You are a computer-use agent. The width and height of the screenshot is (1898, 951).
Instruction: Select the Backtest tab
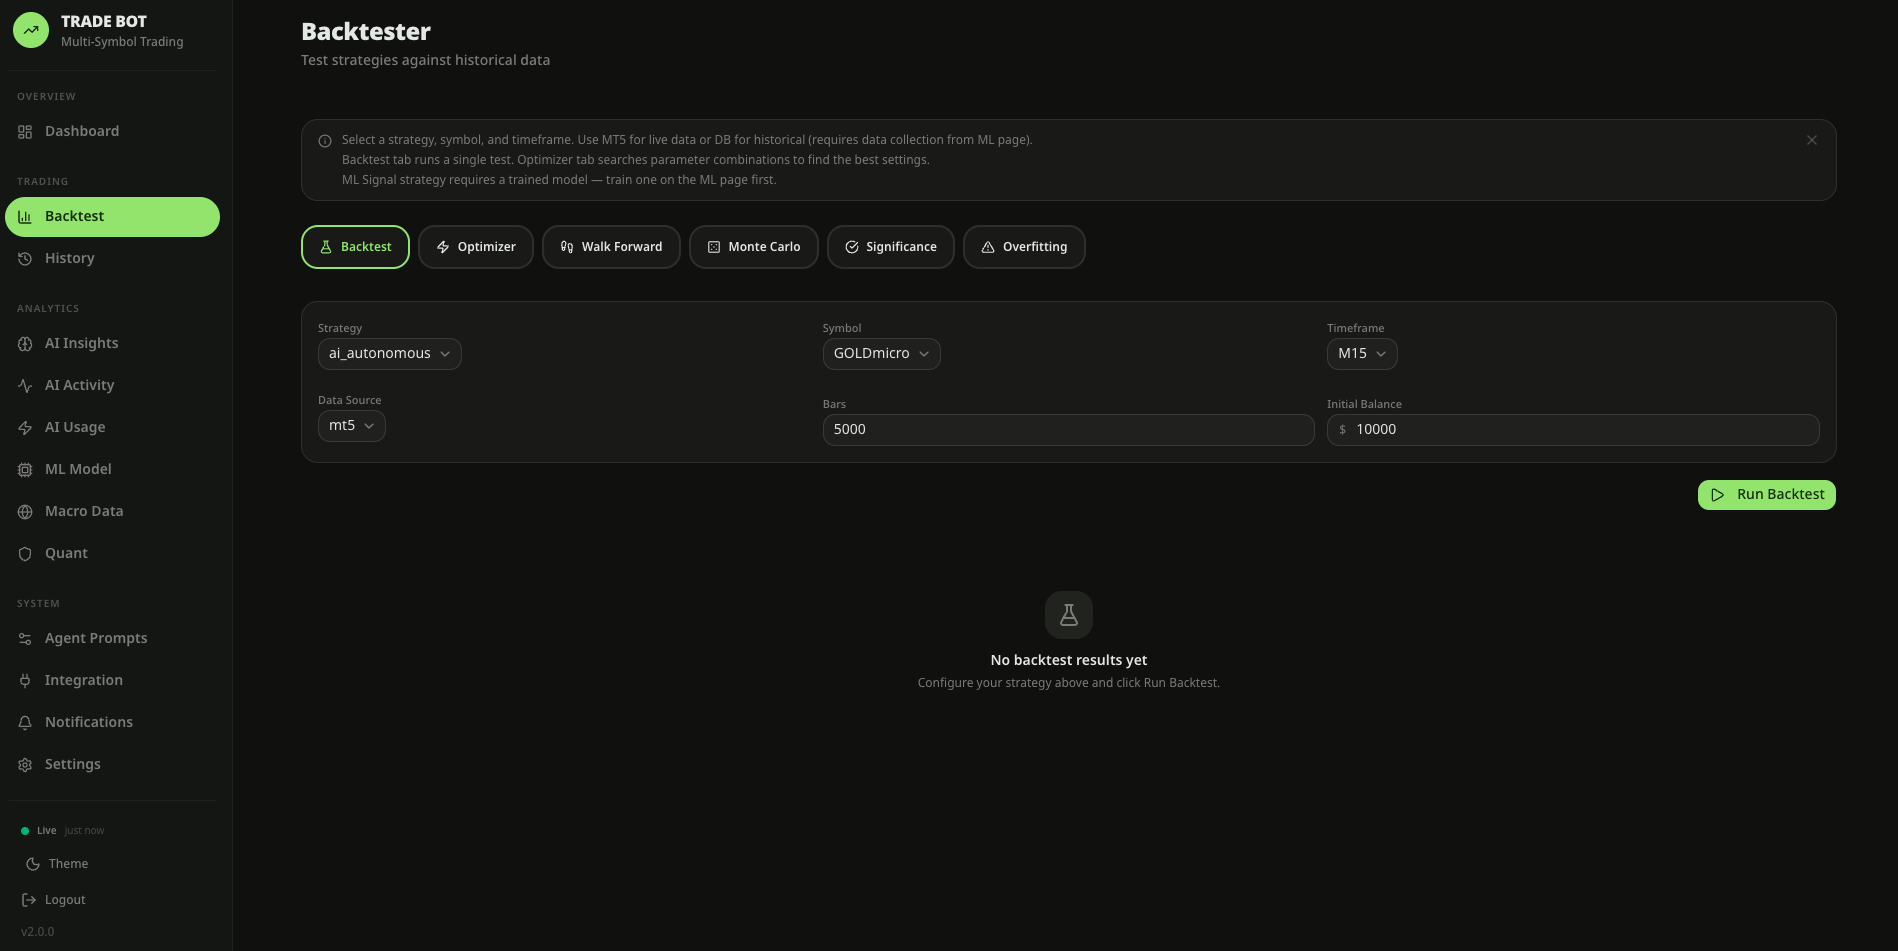(x=355, y=247)
